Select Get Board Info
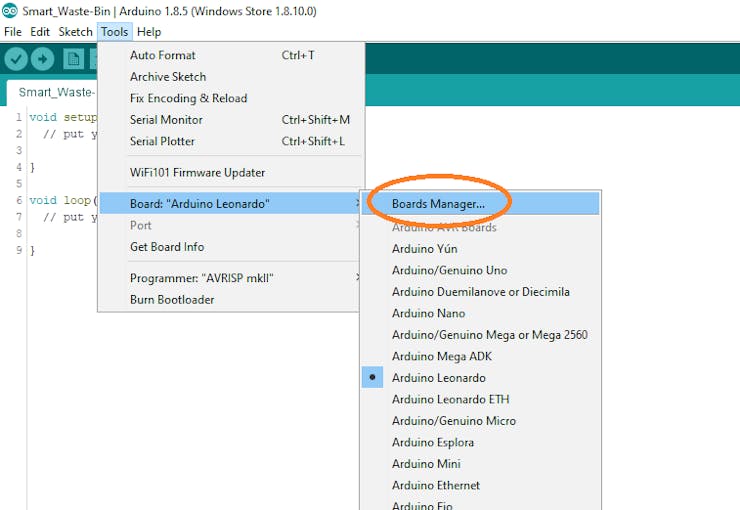 231,247
